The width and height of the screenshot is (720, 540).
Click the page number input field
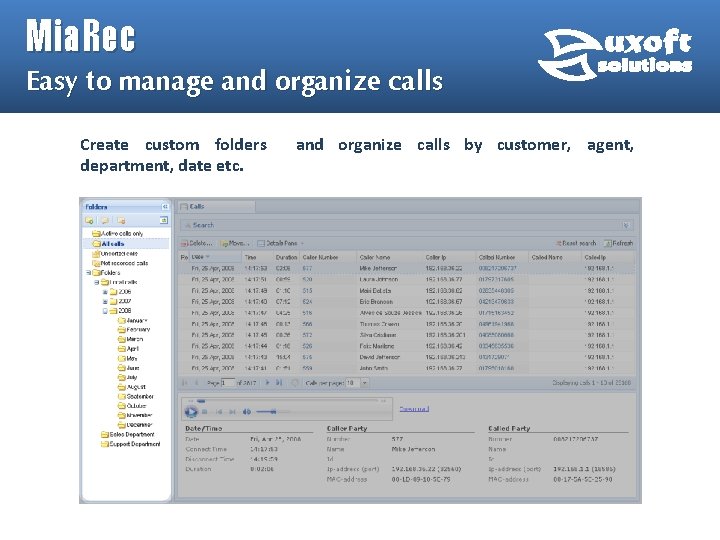coord(228,383)
